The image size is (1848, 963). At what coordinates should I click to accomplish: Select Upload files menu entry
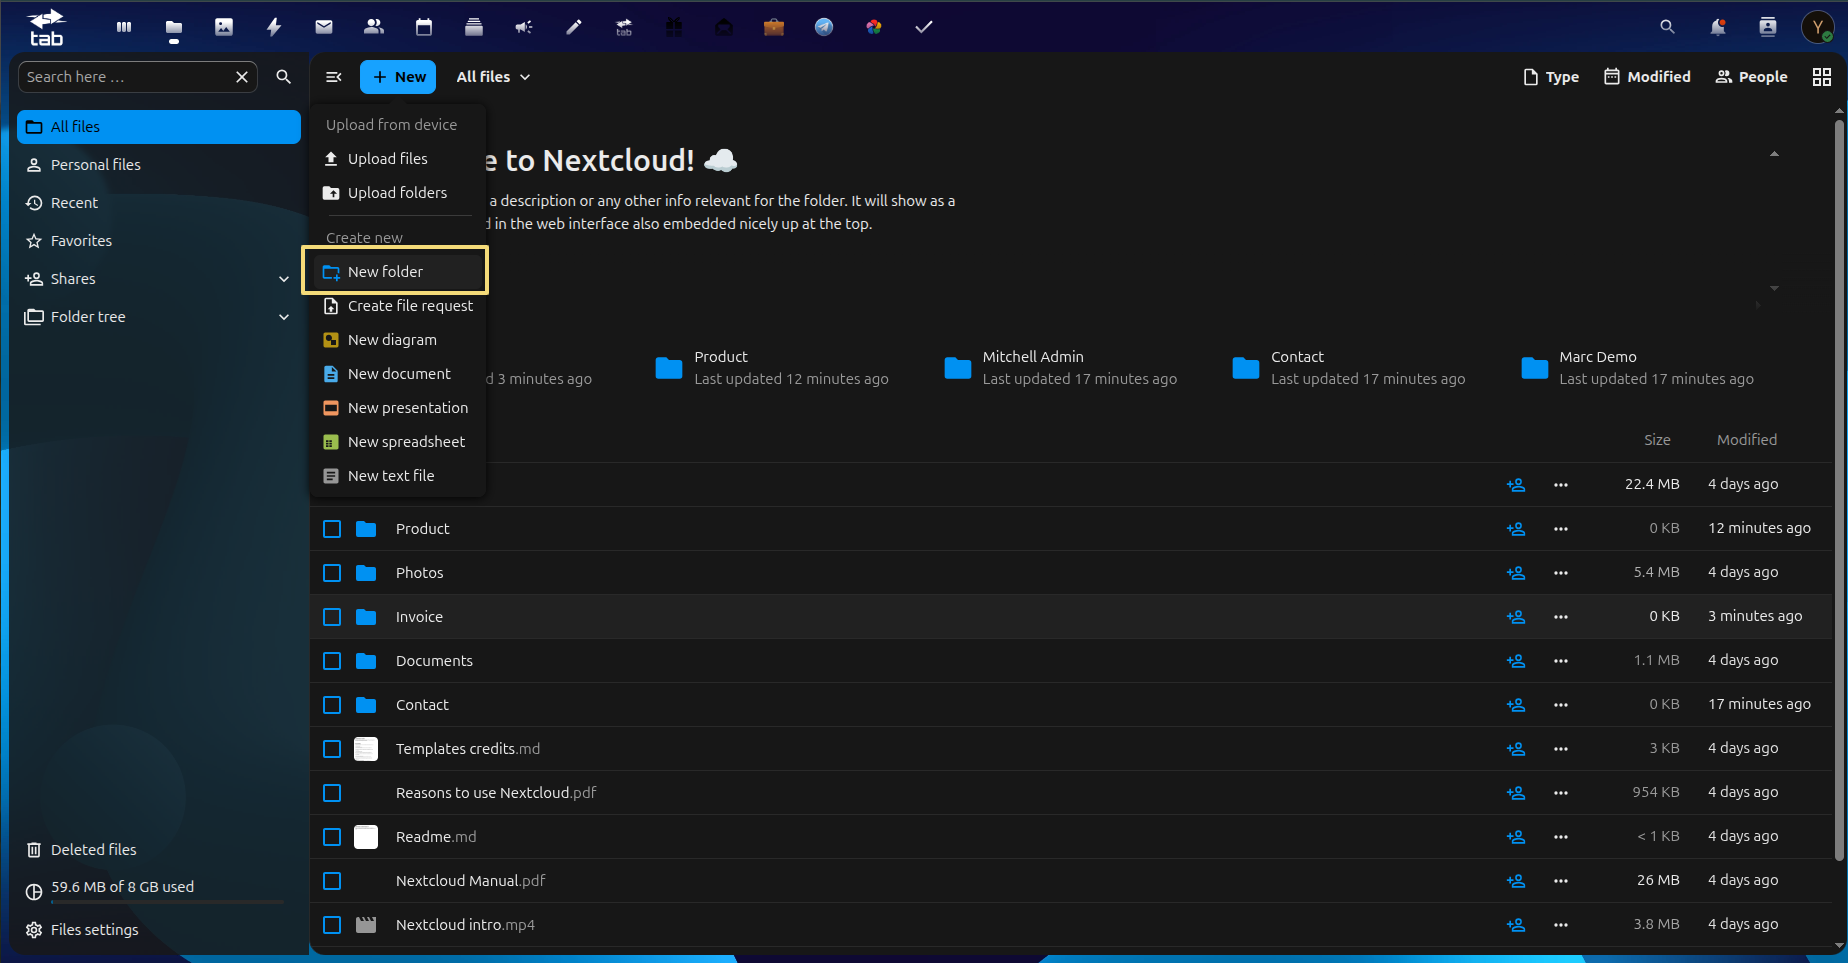398,159
